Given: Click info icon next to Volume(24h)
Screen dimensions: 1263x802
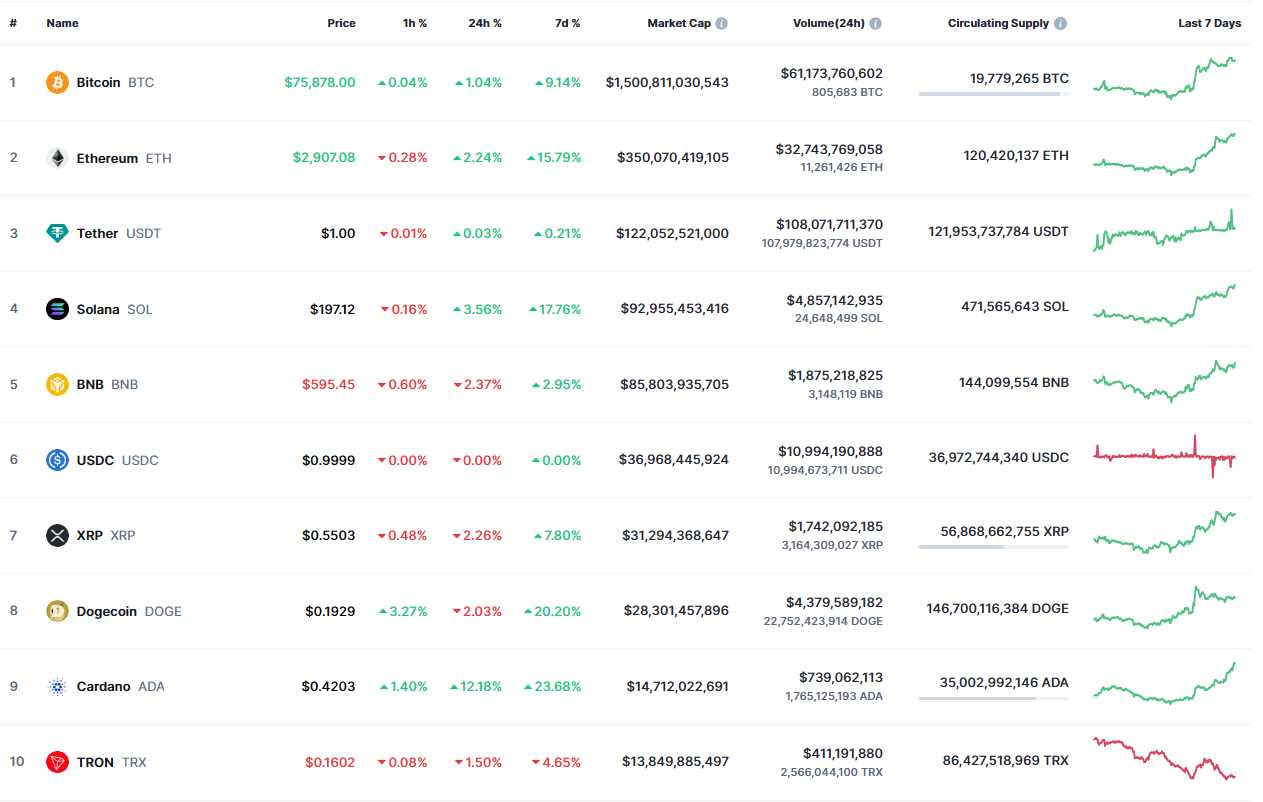Looking at the screenshot, I should (876, 23).
